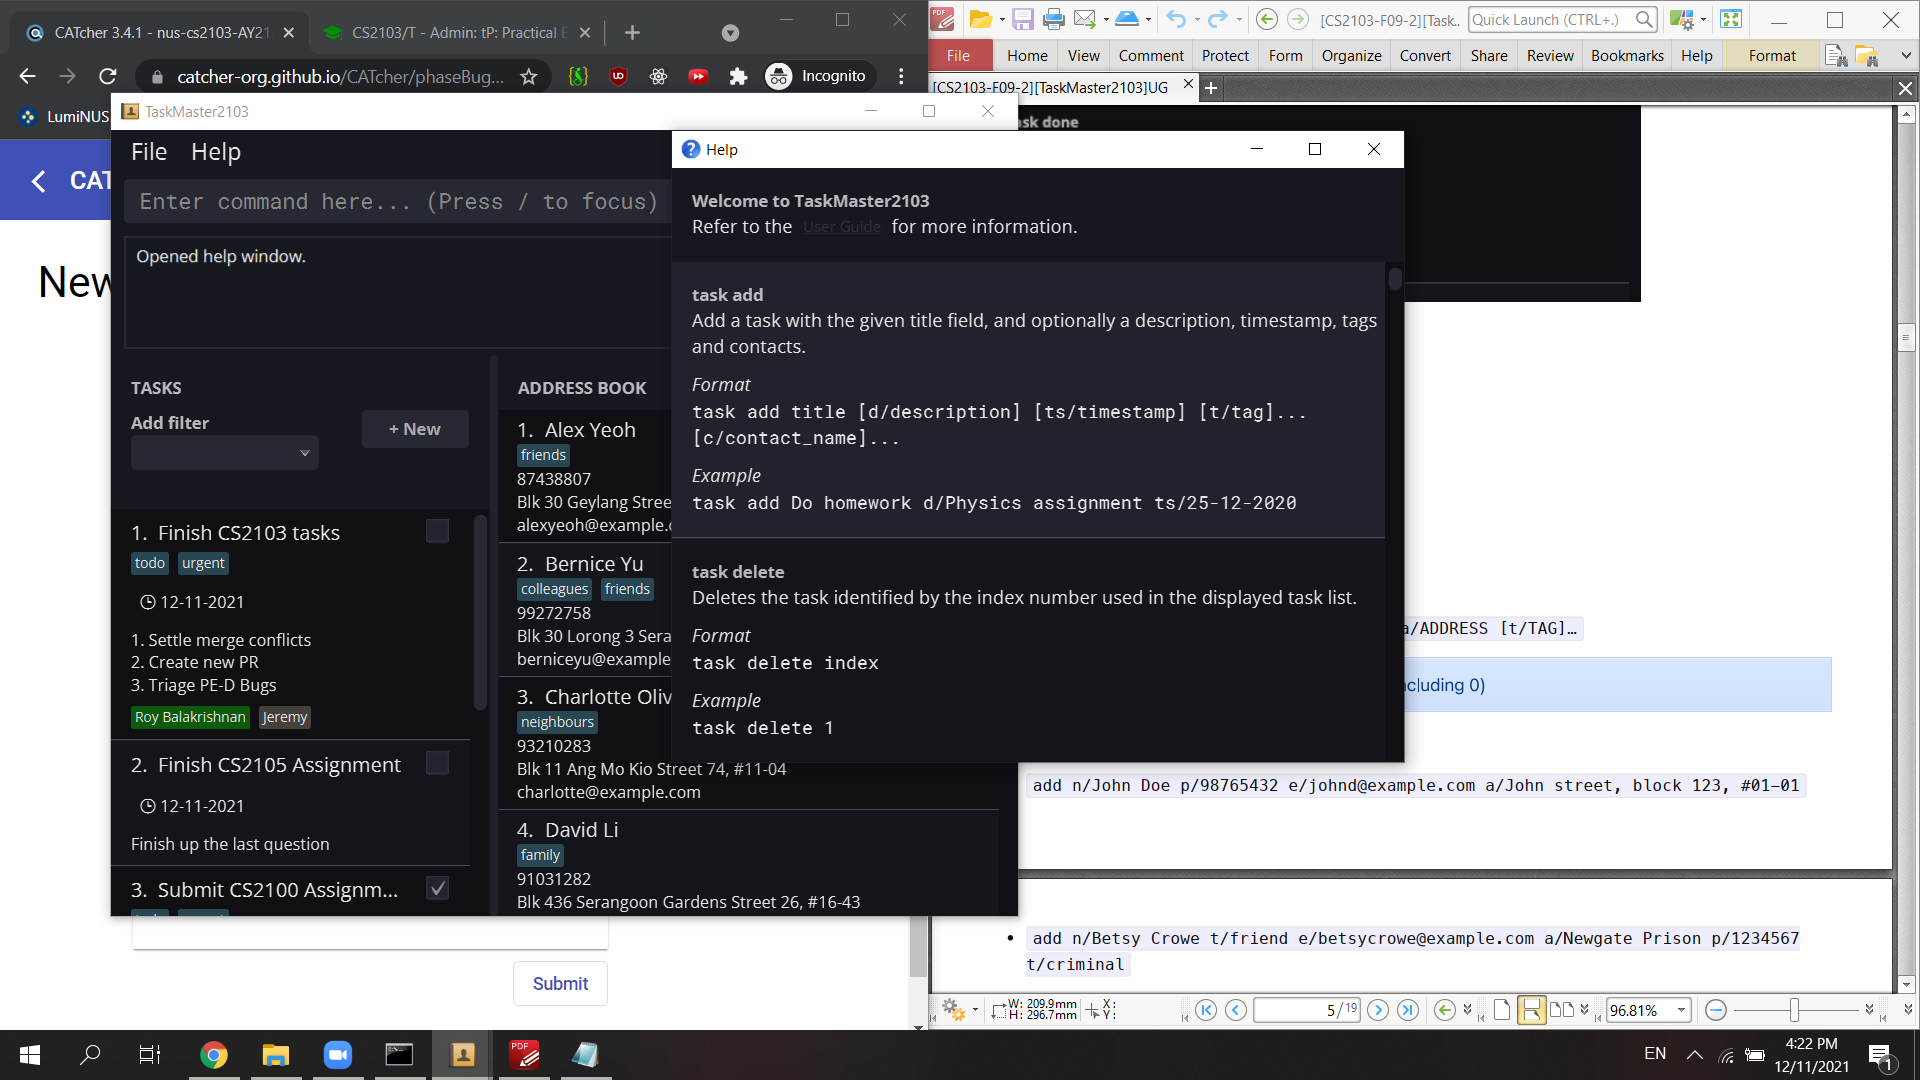Open the Add filter dropdown
The height and width of the screenshot is (1080, 1920).
224,453
